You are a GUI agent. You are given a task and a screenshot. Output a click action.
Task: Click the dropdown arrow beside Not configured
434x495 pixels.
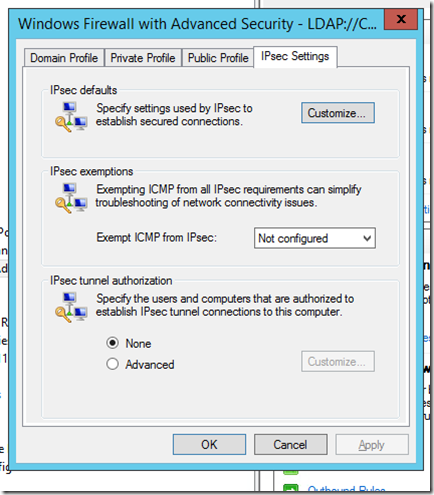367,238
